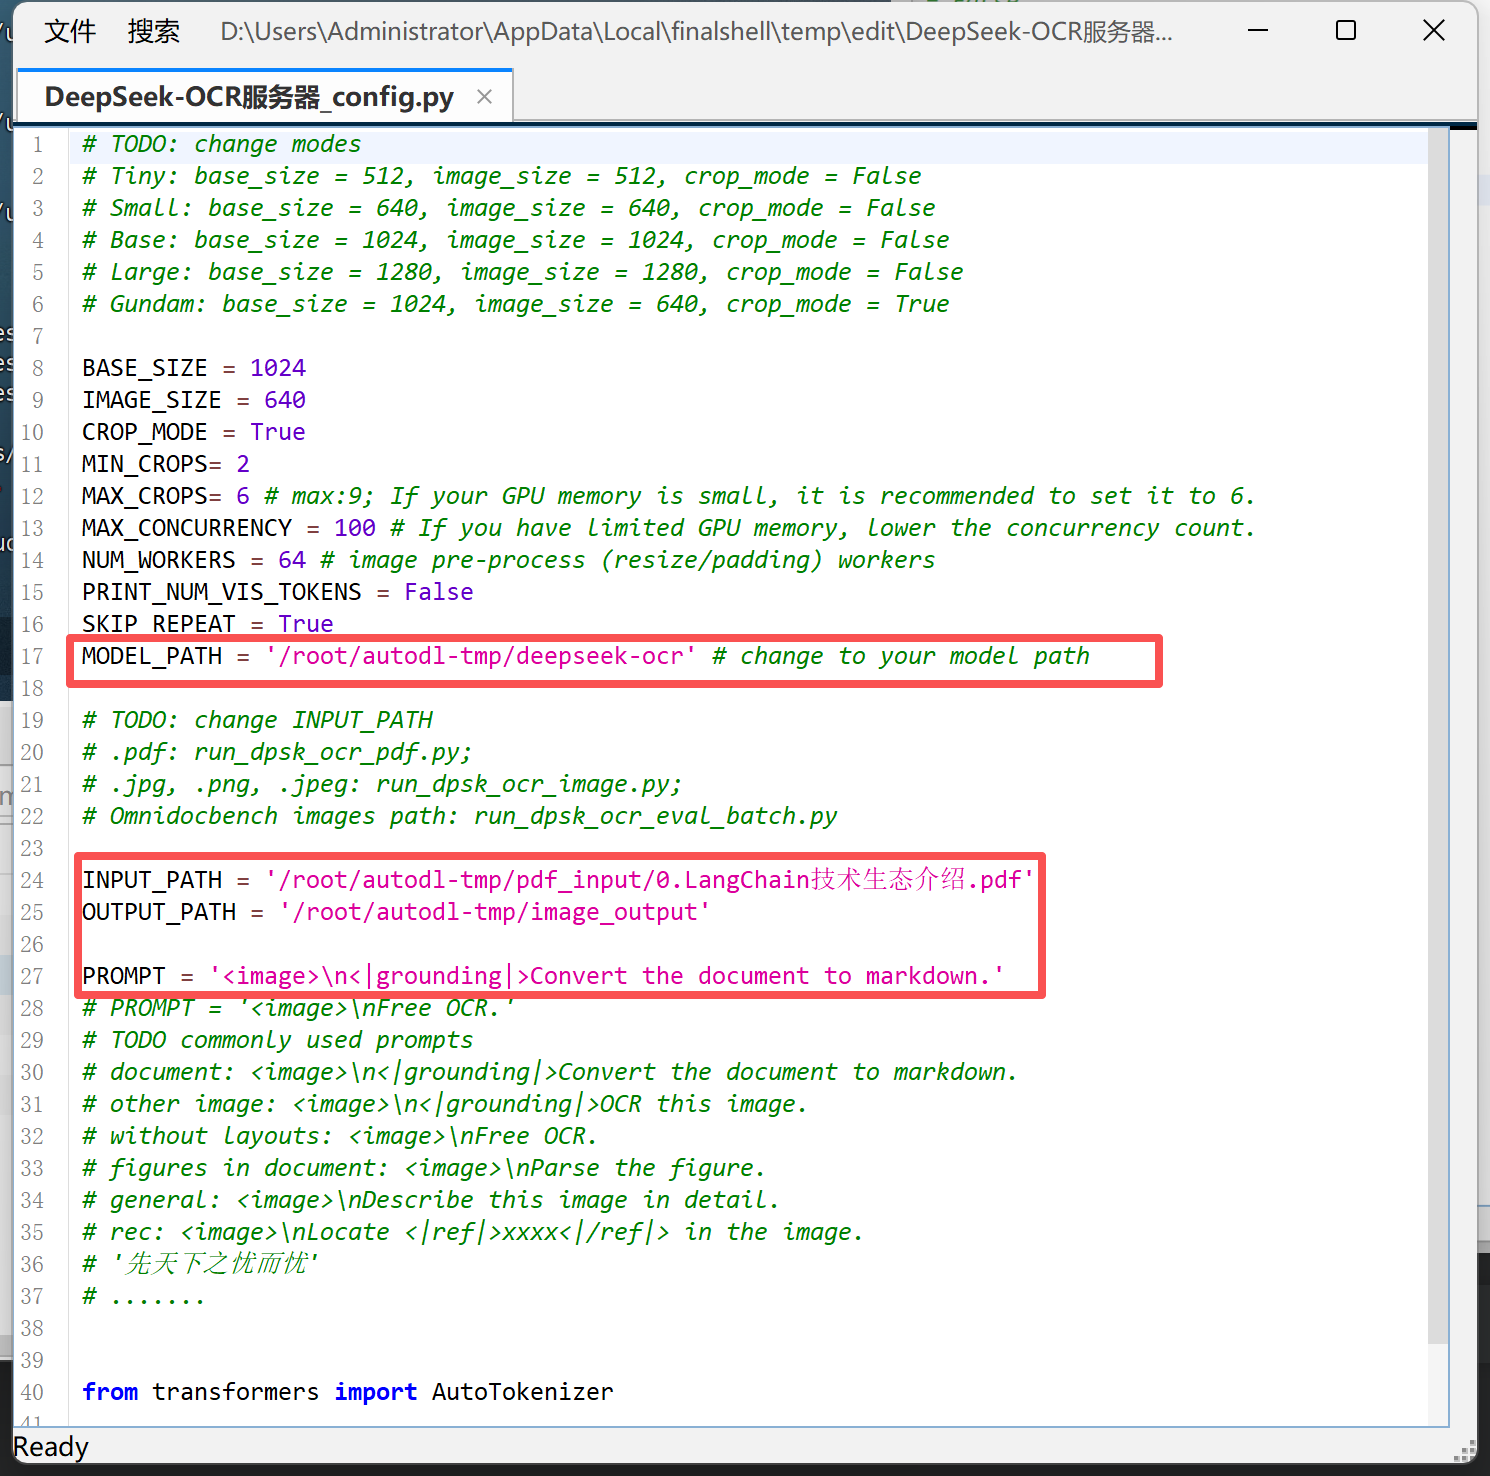Click the '# Gundam:' mode comment line
The width and height of the screenshot is (1490, 1476).
pyautogui.click(x=516, y=304)
